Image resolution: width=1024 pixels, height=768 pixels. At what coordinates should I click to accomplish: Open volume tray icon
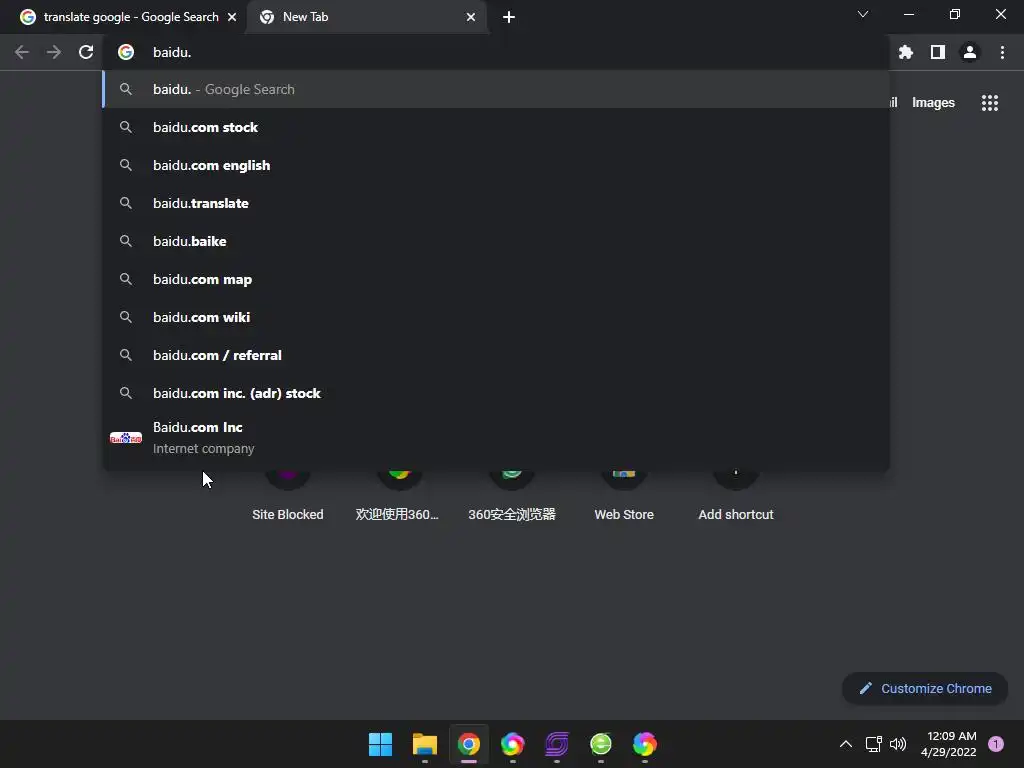coord(898,744)
